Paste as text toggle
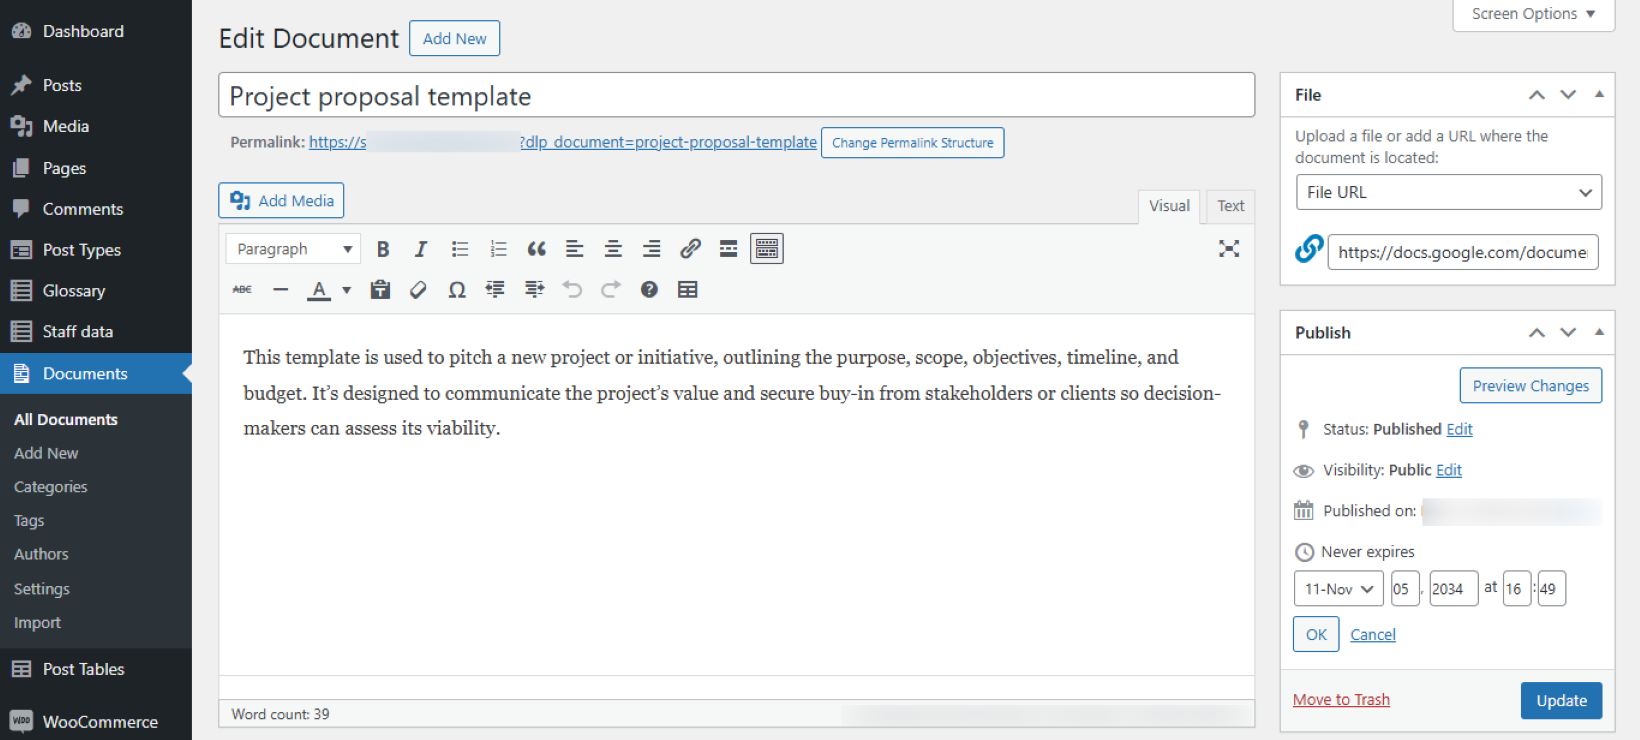The height and width of the screenshot is (740, 1640). [380, 290]
